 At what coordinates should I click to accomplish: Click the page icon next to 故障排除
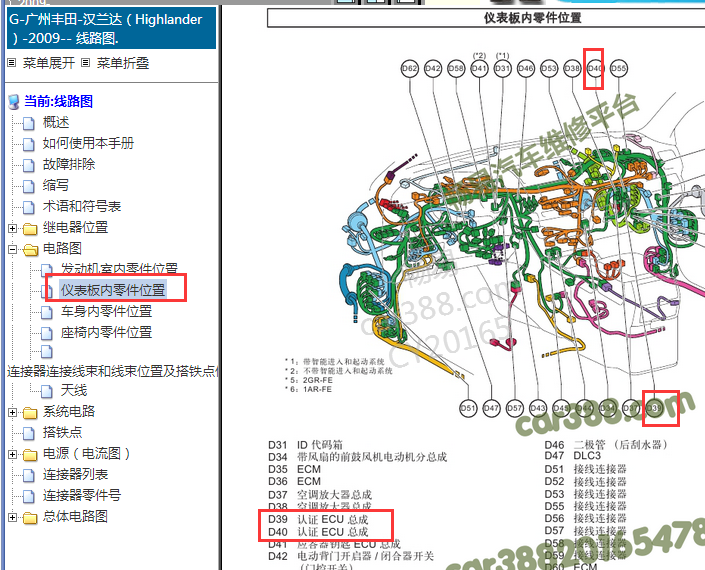pyautogui.click(x=29, y=165)
